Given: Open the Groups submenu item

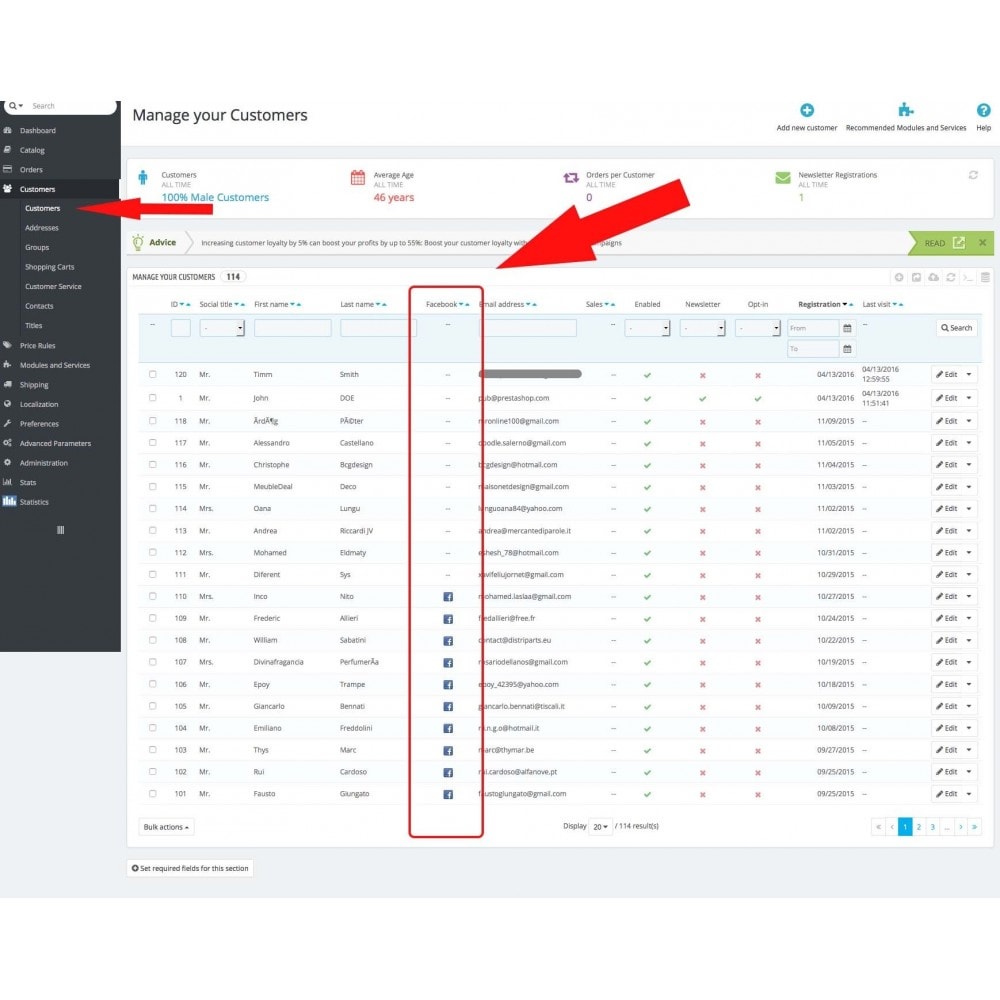Looking at the screenshot, I should [37, 247].
